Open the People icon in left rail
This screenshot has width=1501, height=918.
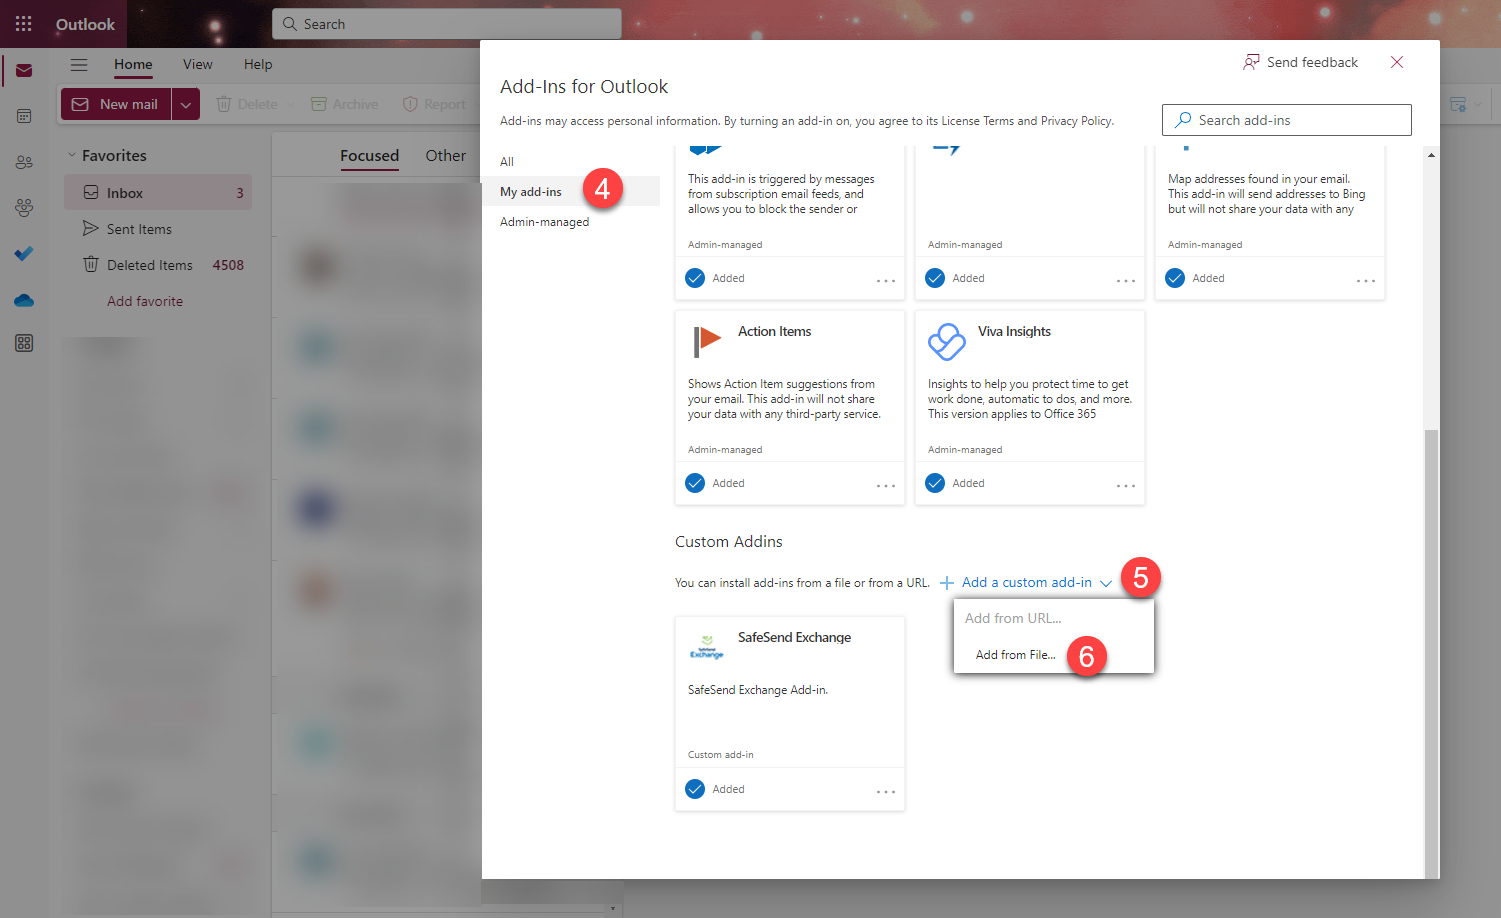click(x=24, y=162)
